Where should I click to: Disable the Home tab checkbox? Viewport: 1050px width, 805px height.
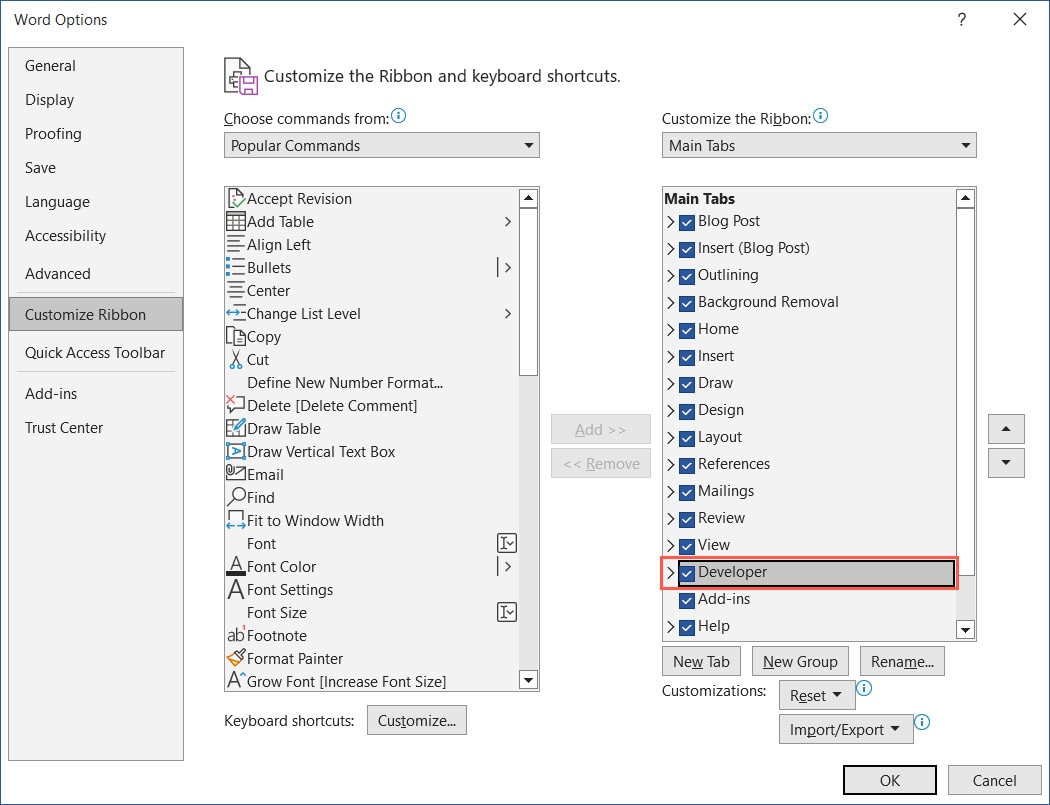[686, 329]
